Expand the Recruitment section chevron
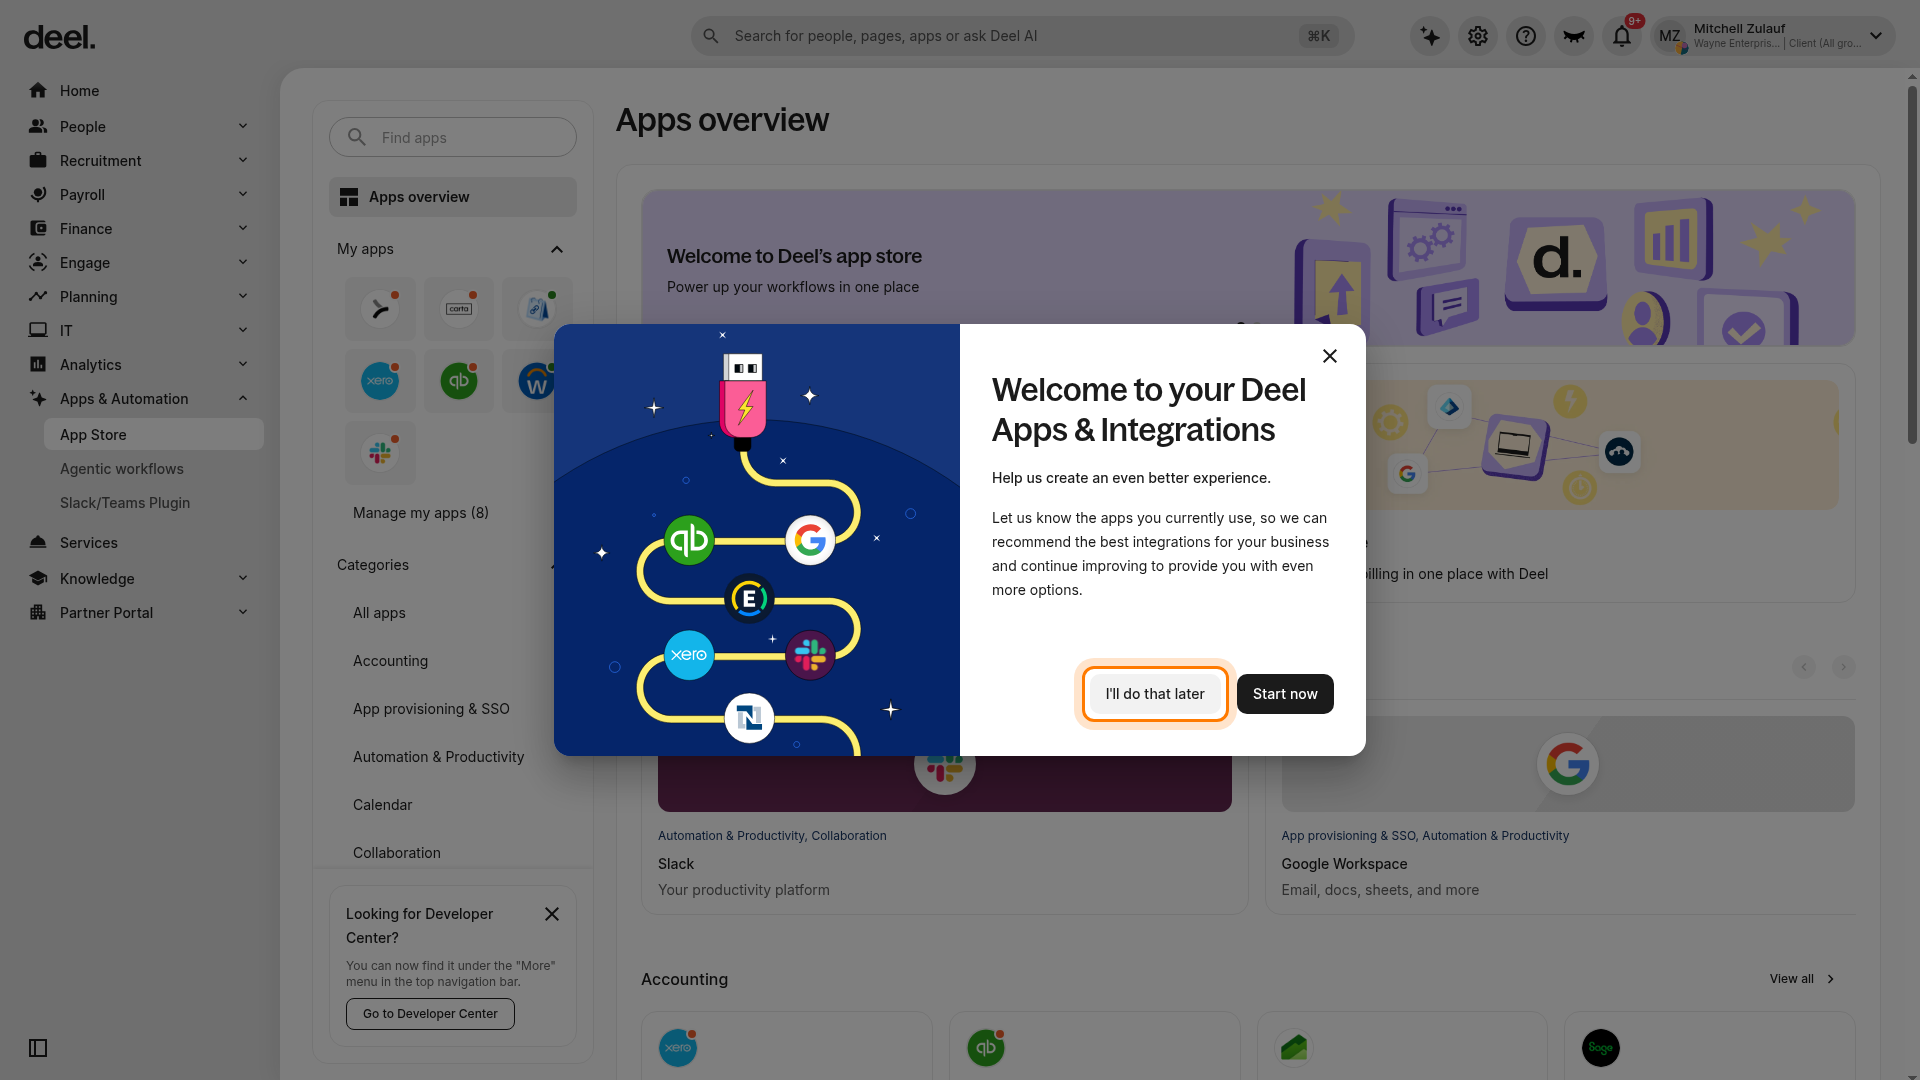1920x1080 pixels. tap(243, 160)
